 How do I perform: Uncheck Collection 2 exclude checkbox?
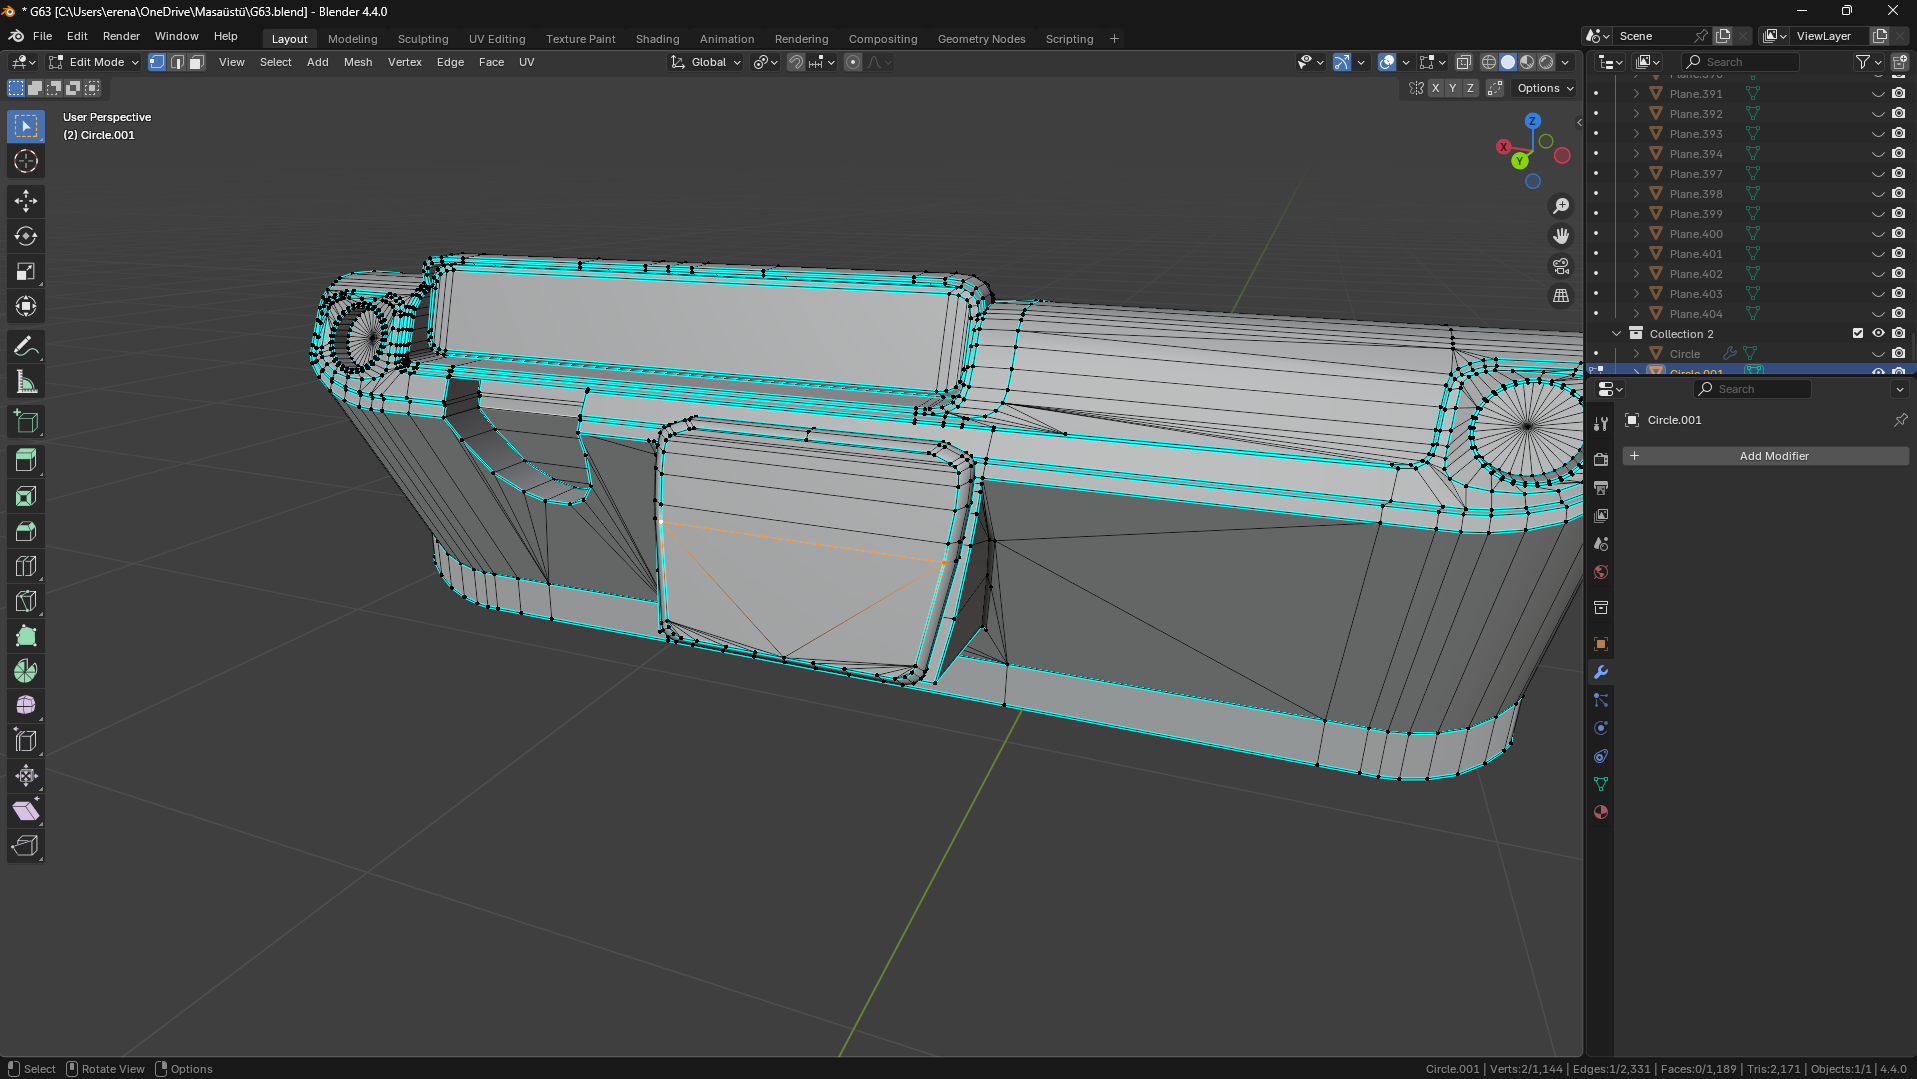click(1858, 333)
